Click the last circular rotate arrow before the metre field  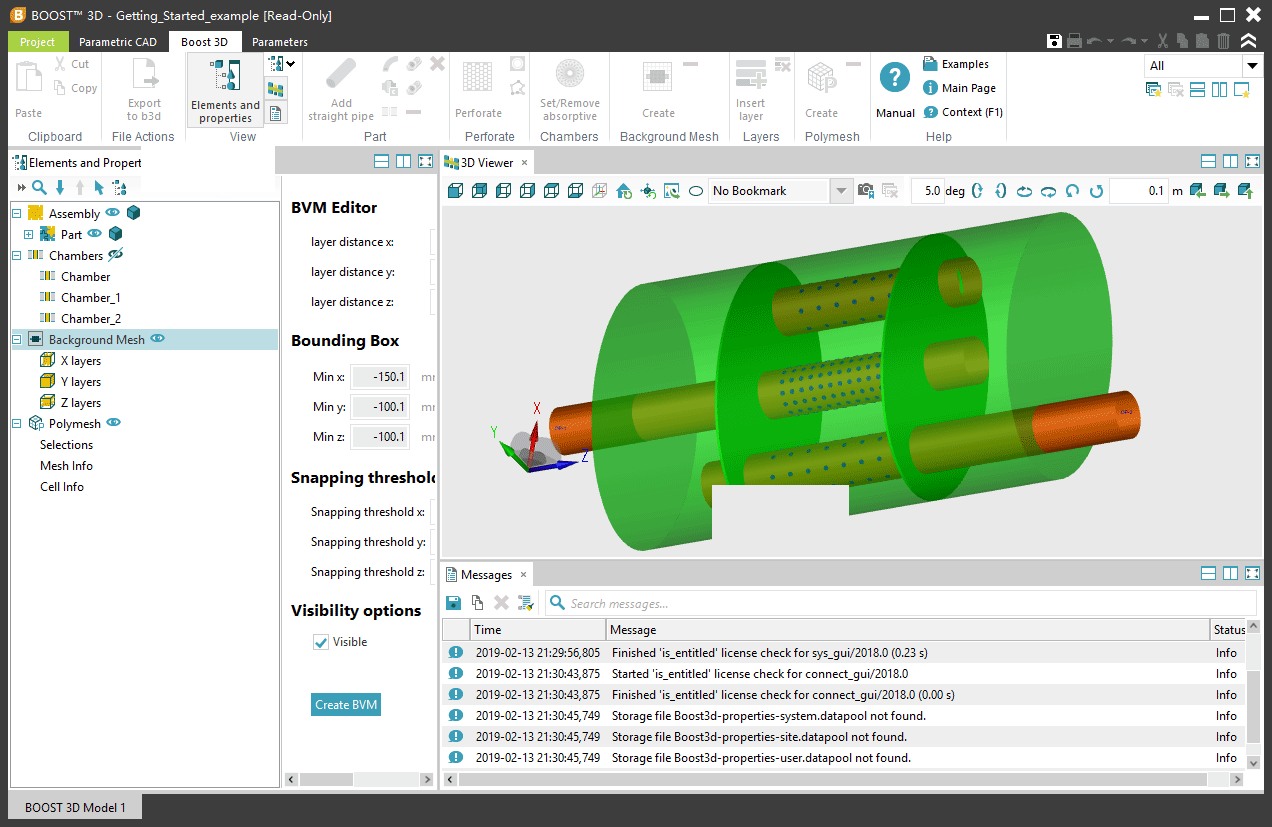pyautogui.click(x=1097, y=190)
